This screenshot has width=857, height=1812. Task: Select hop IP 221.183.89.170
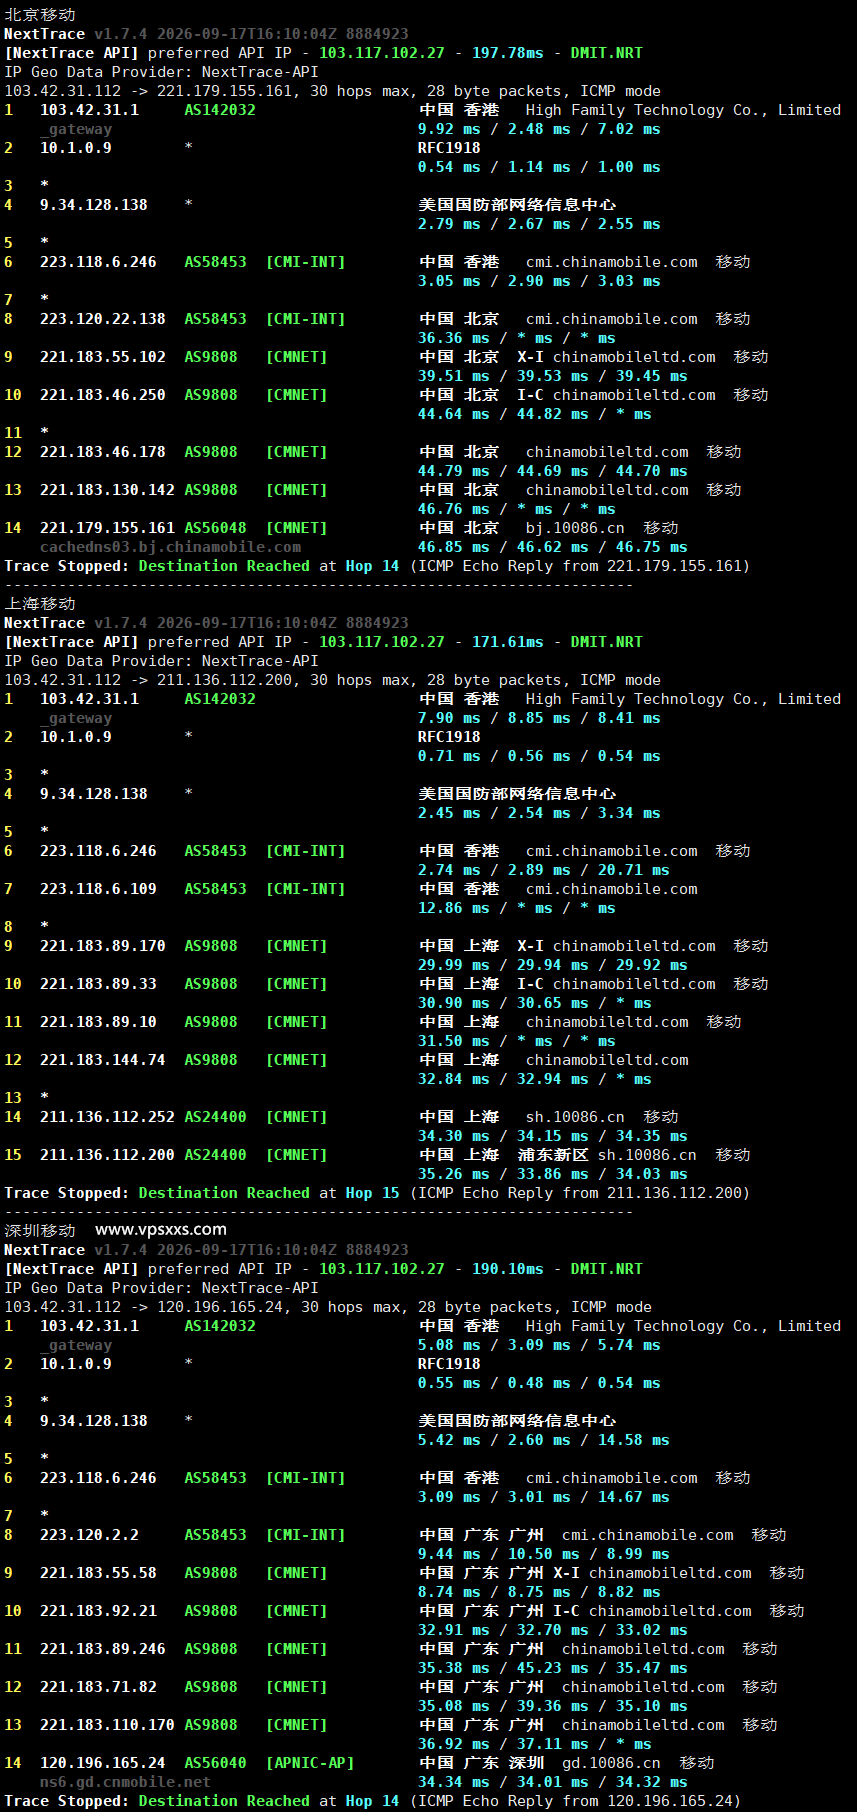tap(103, 946)
